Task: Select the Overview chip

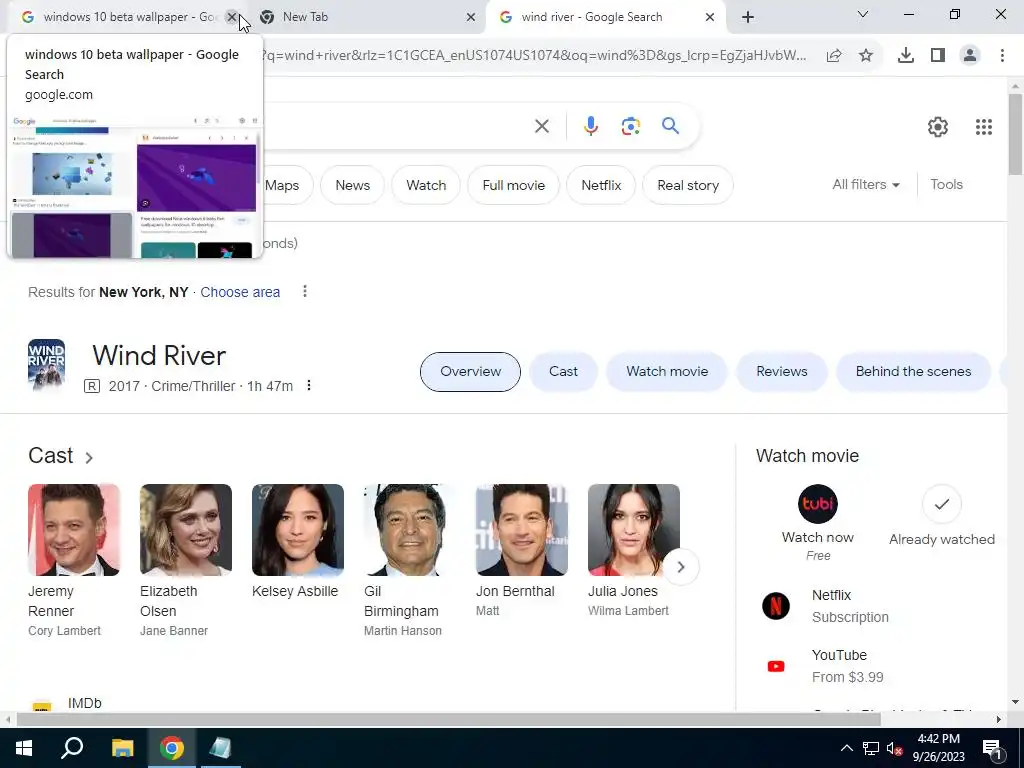Action: [470, 372]
